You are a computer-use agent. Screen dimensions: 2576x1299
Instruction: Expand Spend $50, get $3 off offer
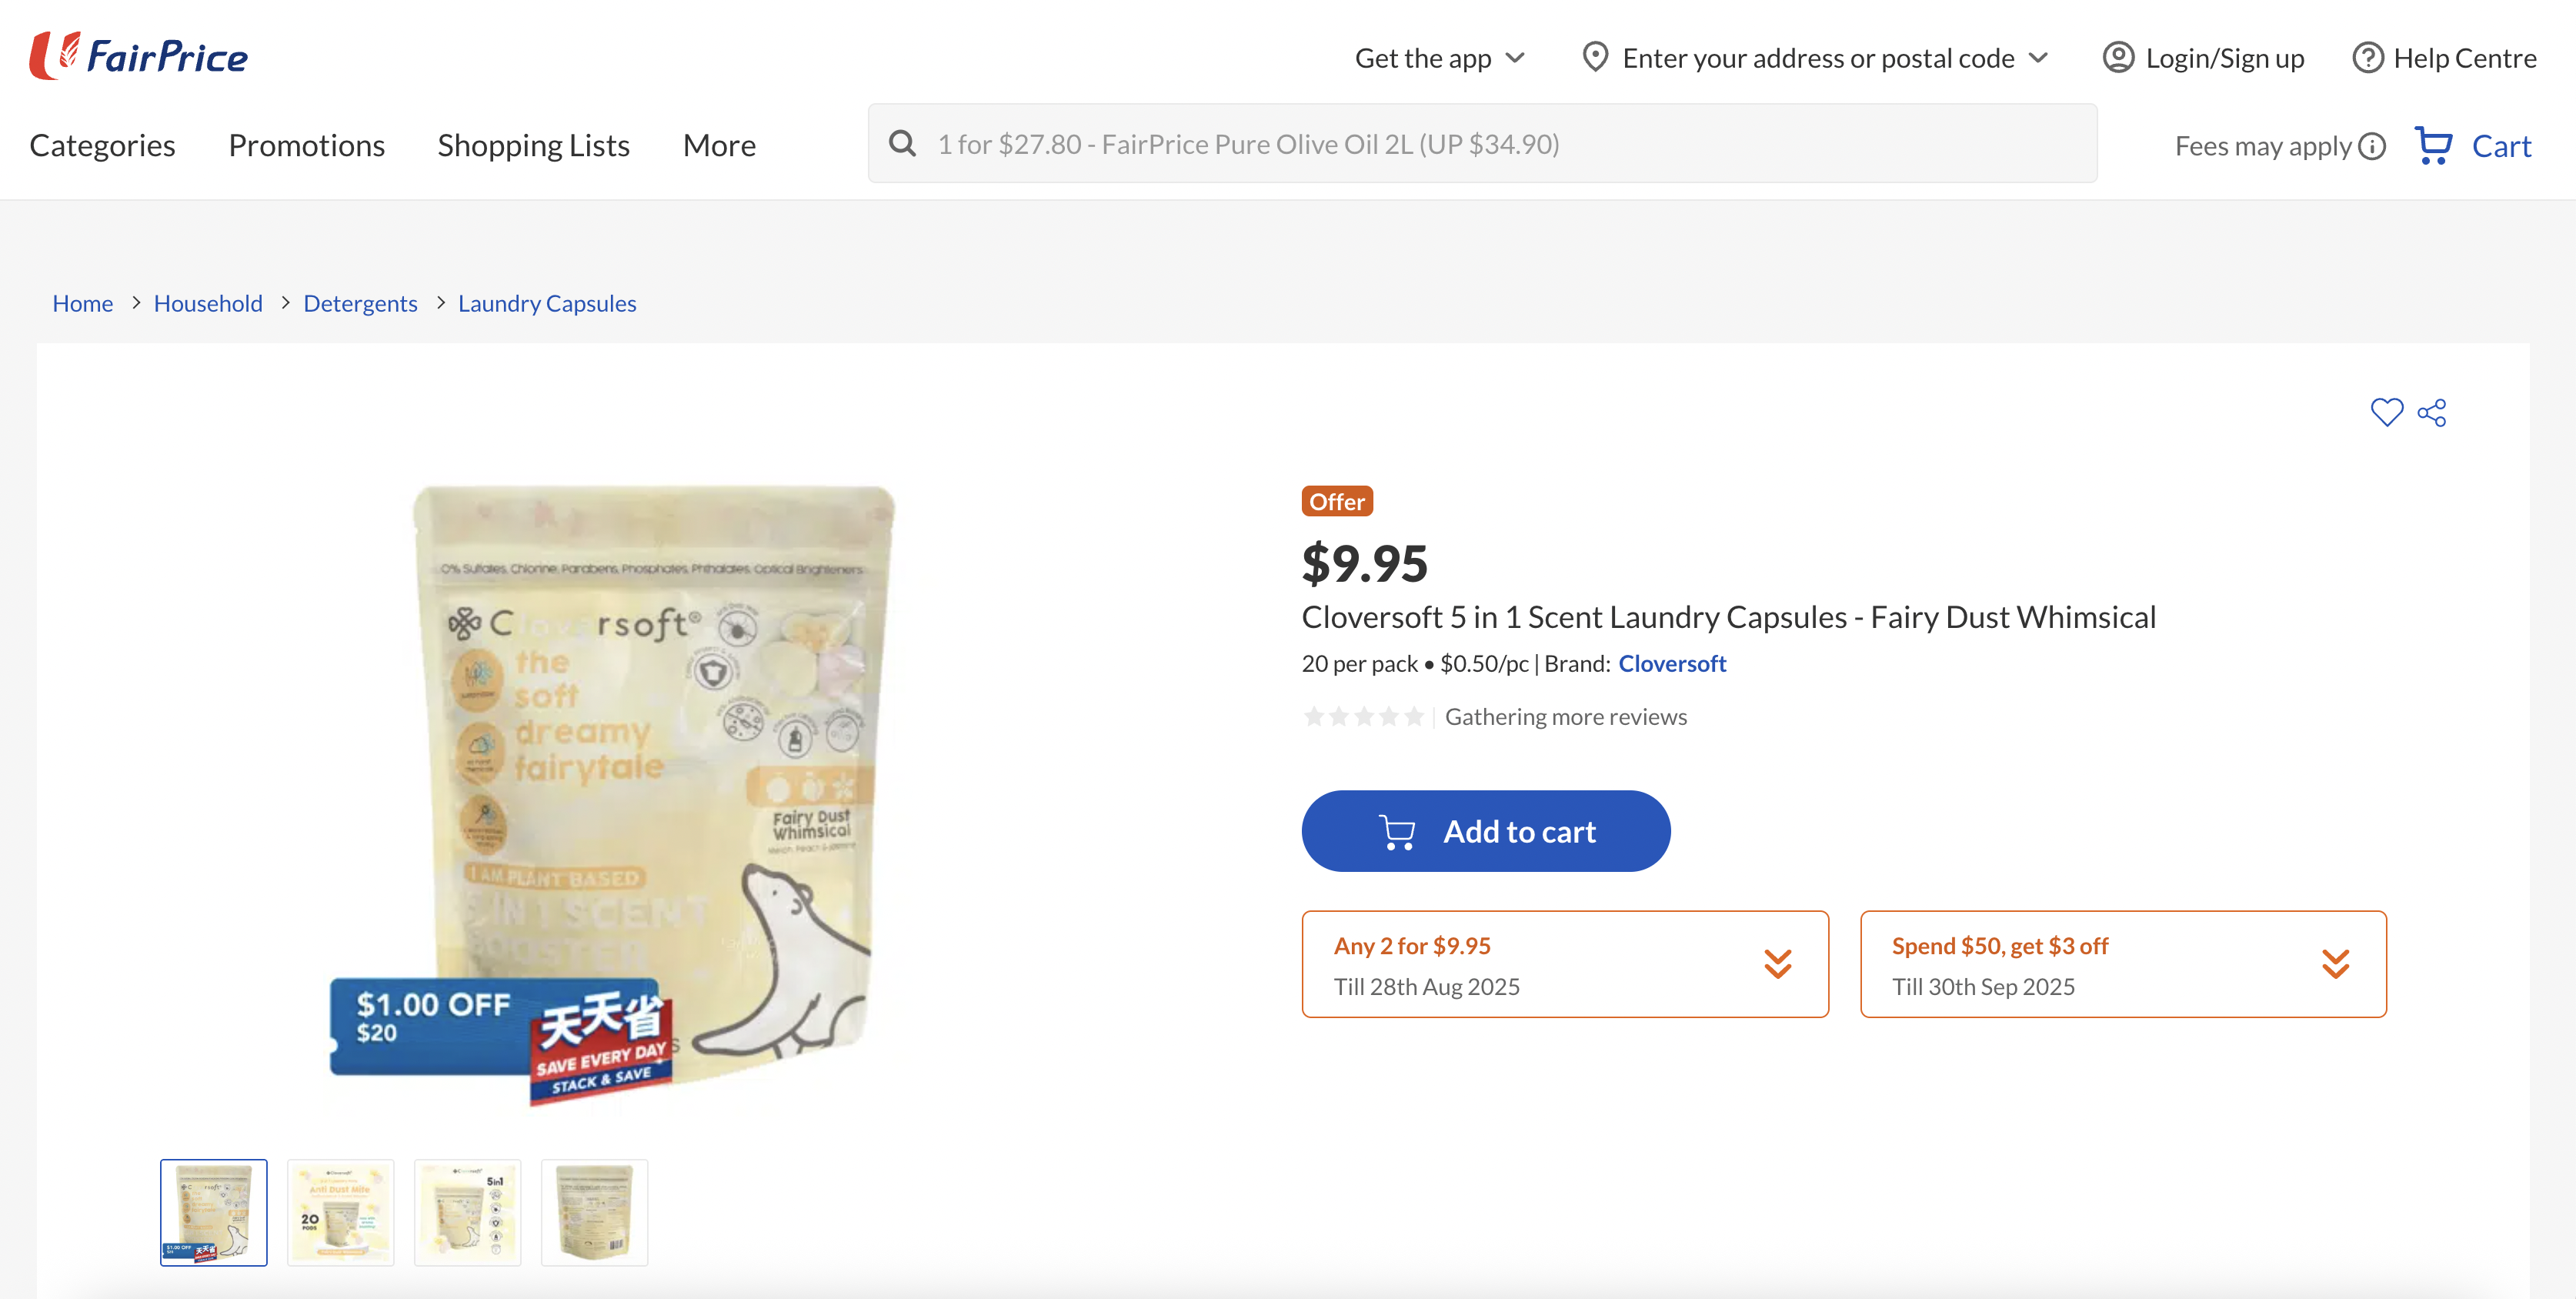[x=2335, y=964]
